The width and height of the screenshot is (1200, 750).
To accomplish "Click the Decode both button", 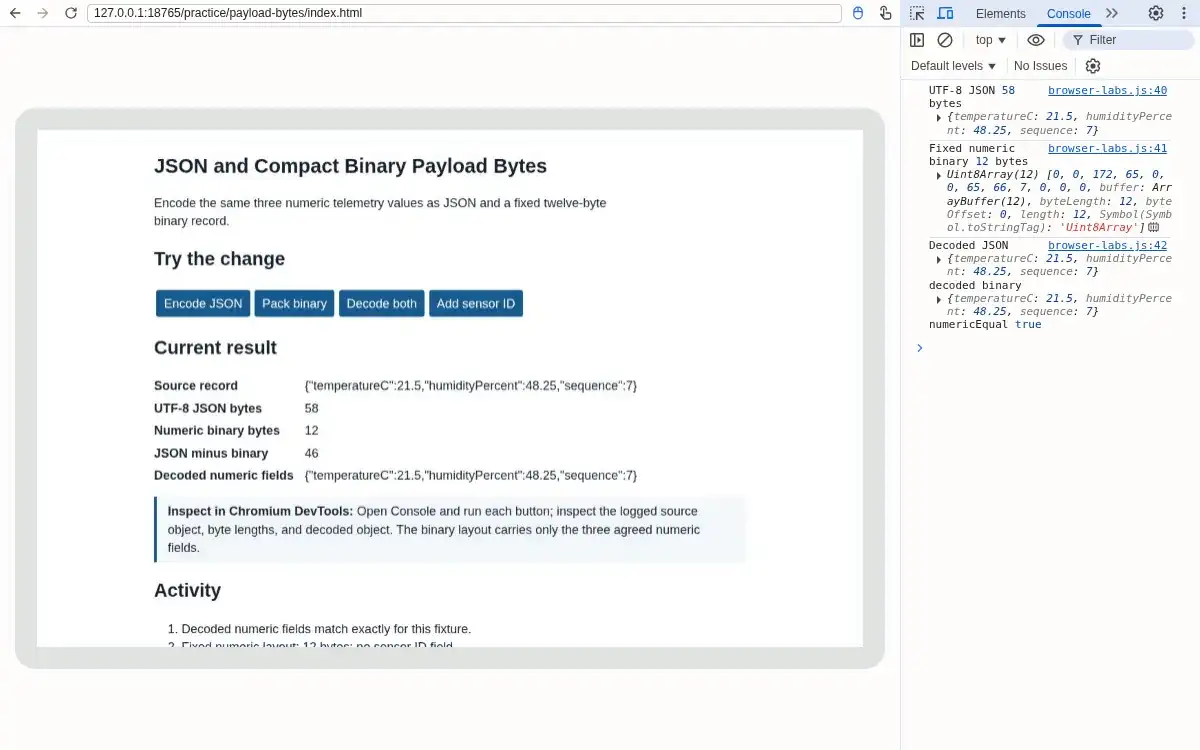I will point(382,303).
